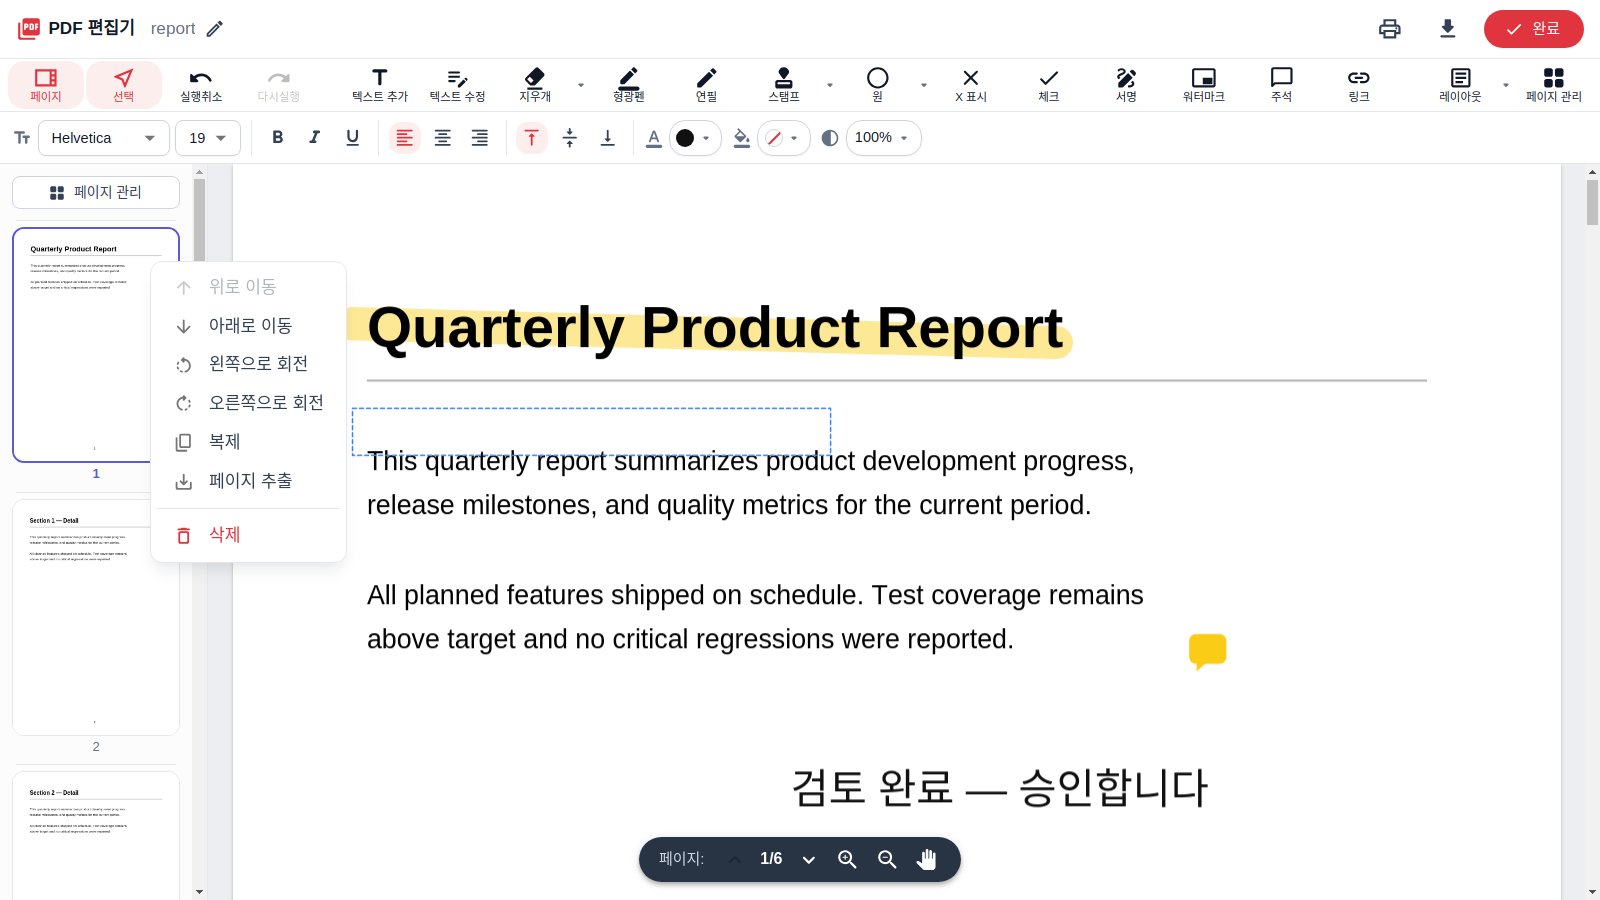Expand the 스탬프 options arrow
Screen dimensions: 1600x900
830,85
